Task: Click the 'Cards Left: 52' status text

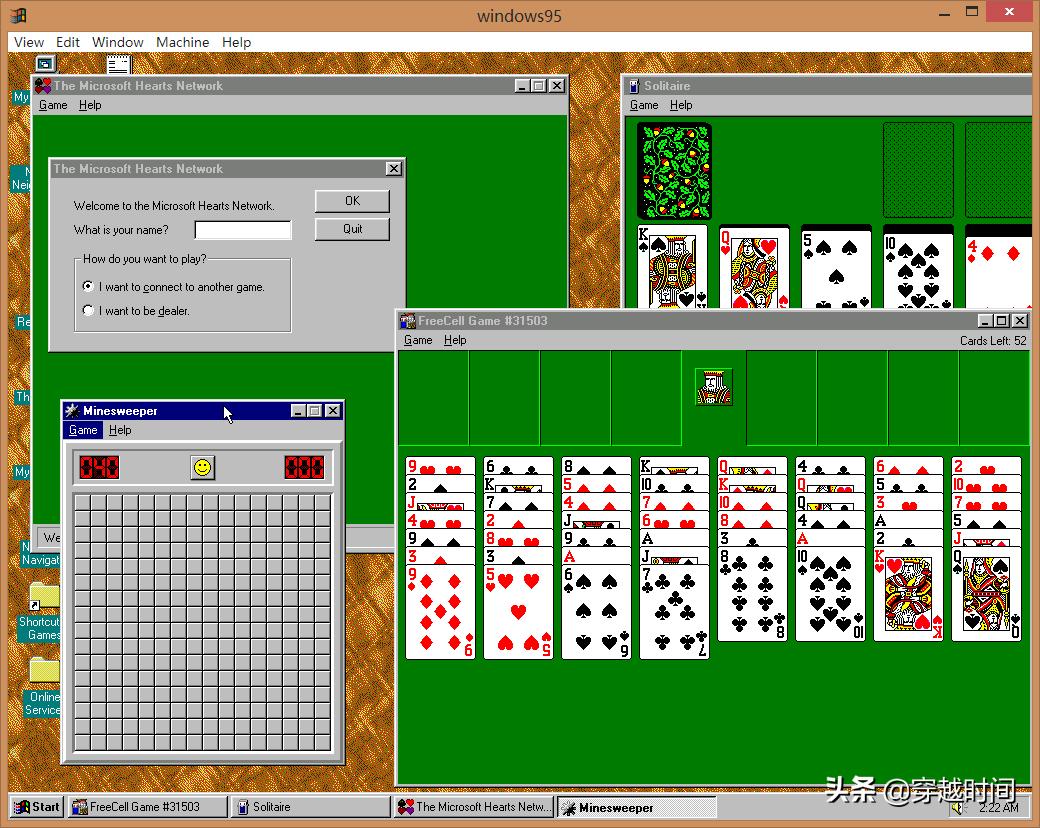Action: pyautogui.click(x=993, y=340)
